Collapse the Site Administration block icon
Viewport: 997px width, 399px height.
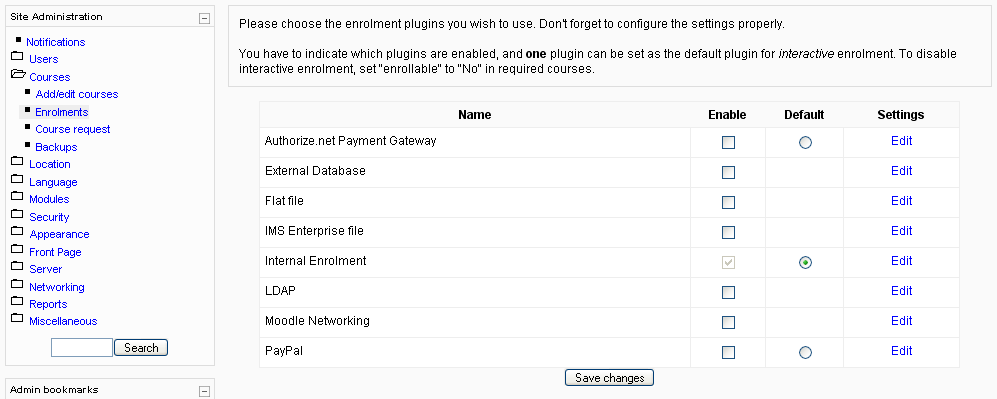(x=204, y=18)
